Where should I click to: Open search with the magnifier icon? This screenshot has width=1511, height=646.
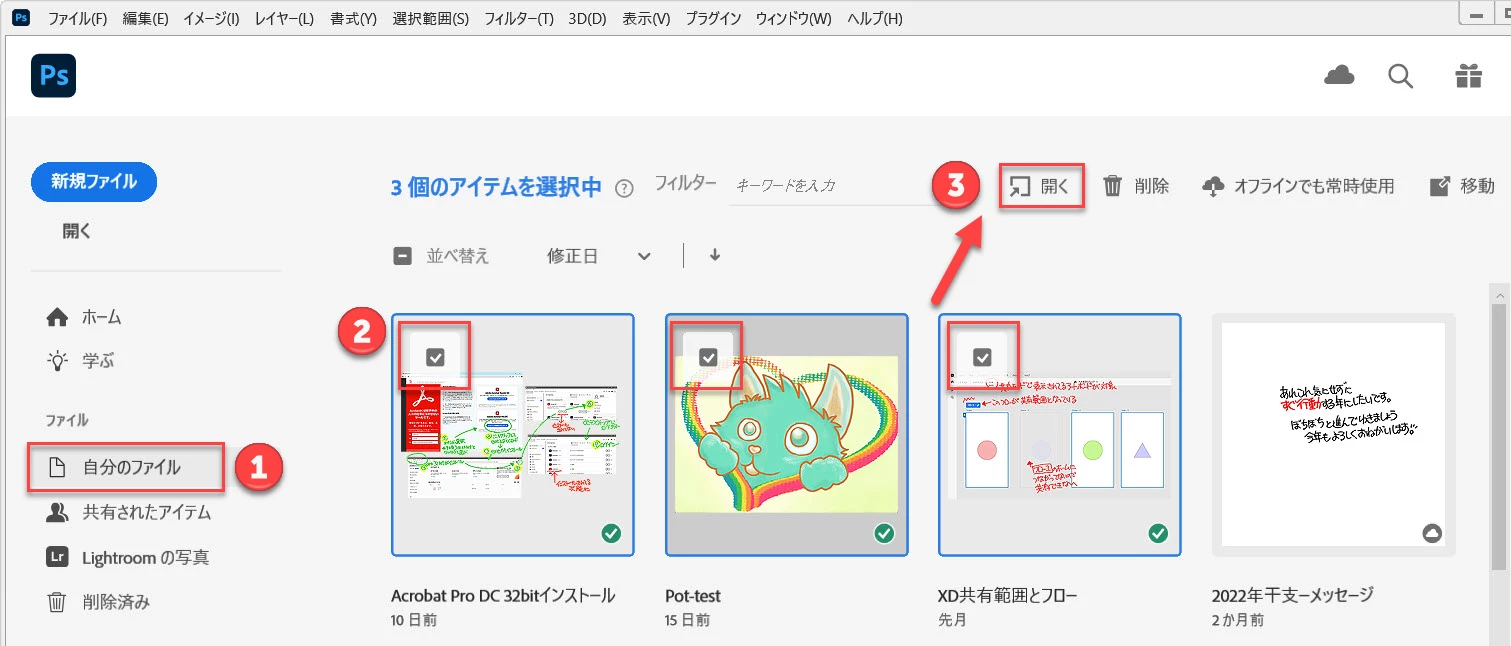coord(1400,76)
